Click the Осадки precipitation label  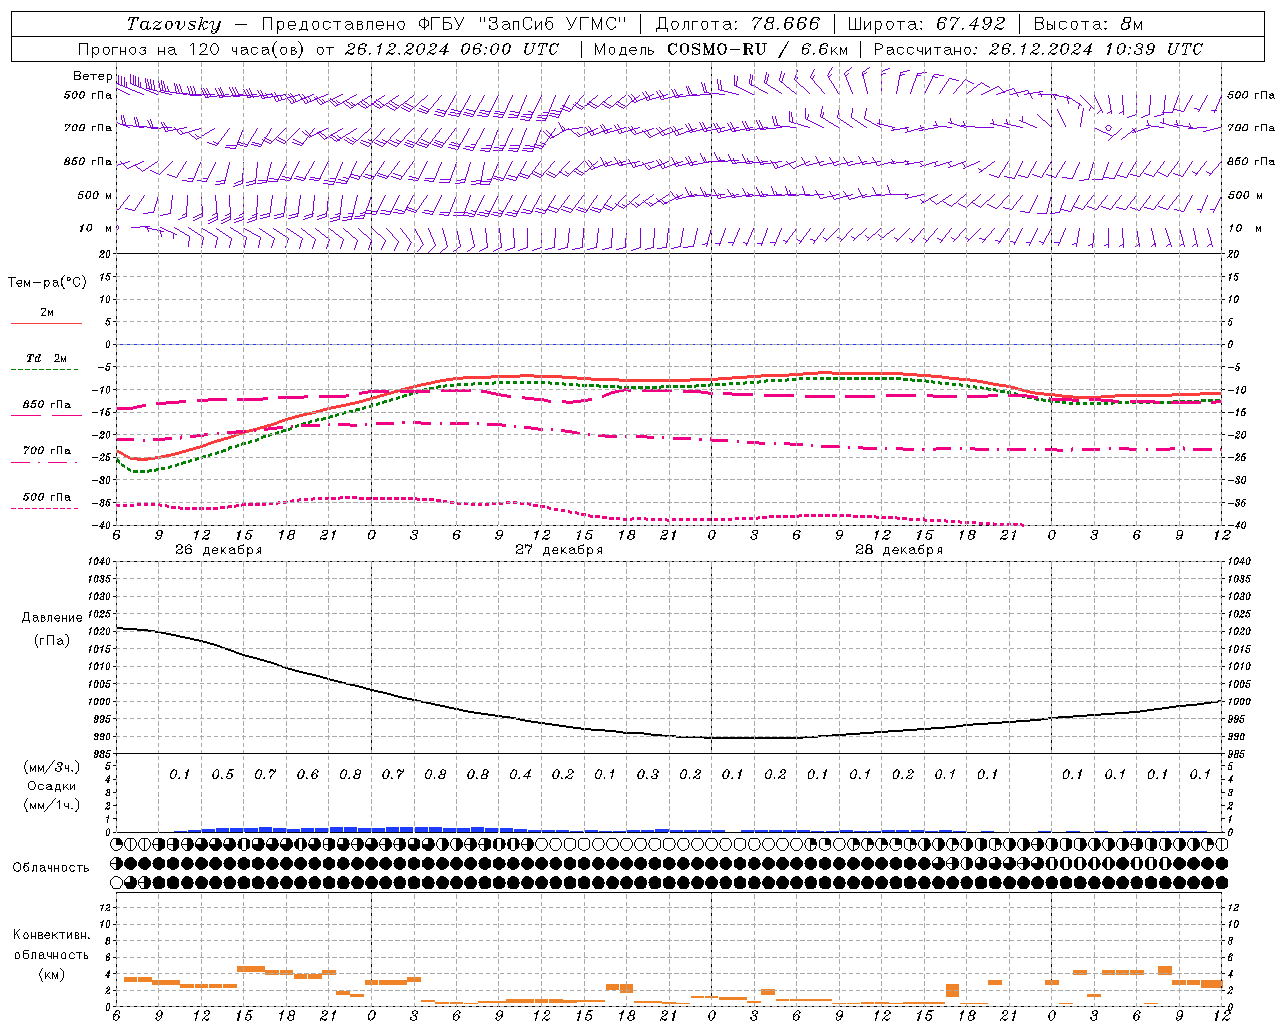52,786
